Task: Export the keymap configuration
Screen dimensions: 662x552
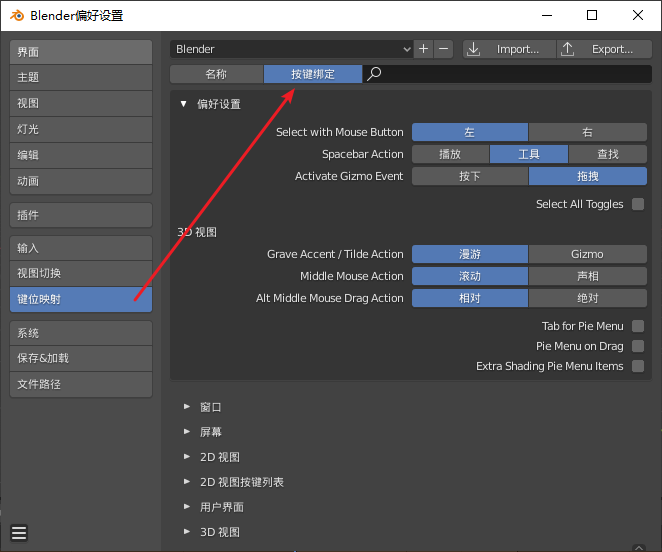Action: (604, 49)
